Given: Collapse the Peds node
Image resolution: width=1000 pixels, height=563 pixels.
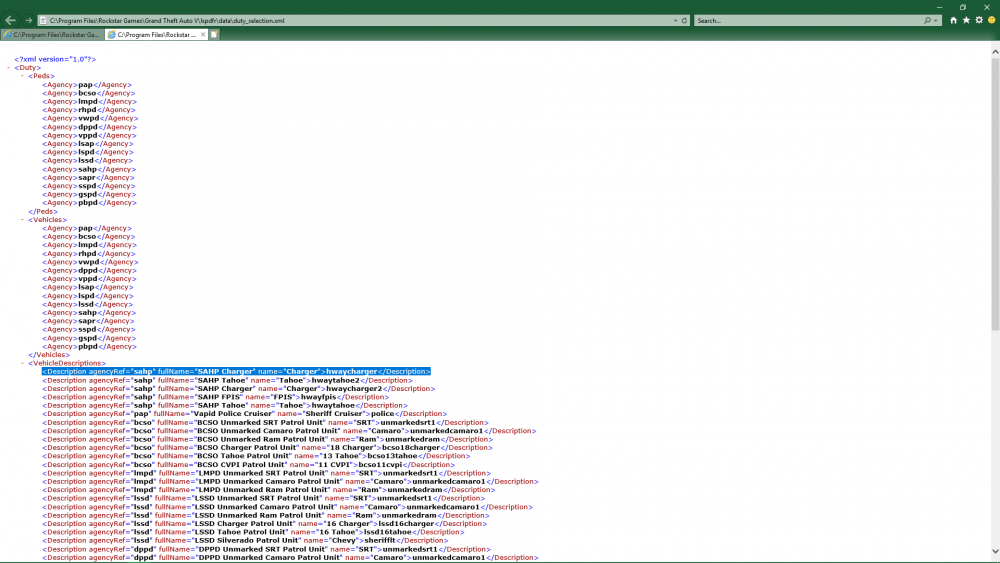Looking at the screenshot, I should coord(22,76).
